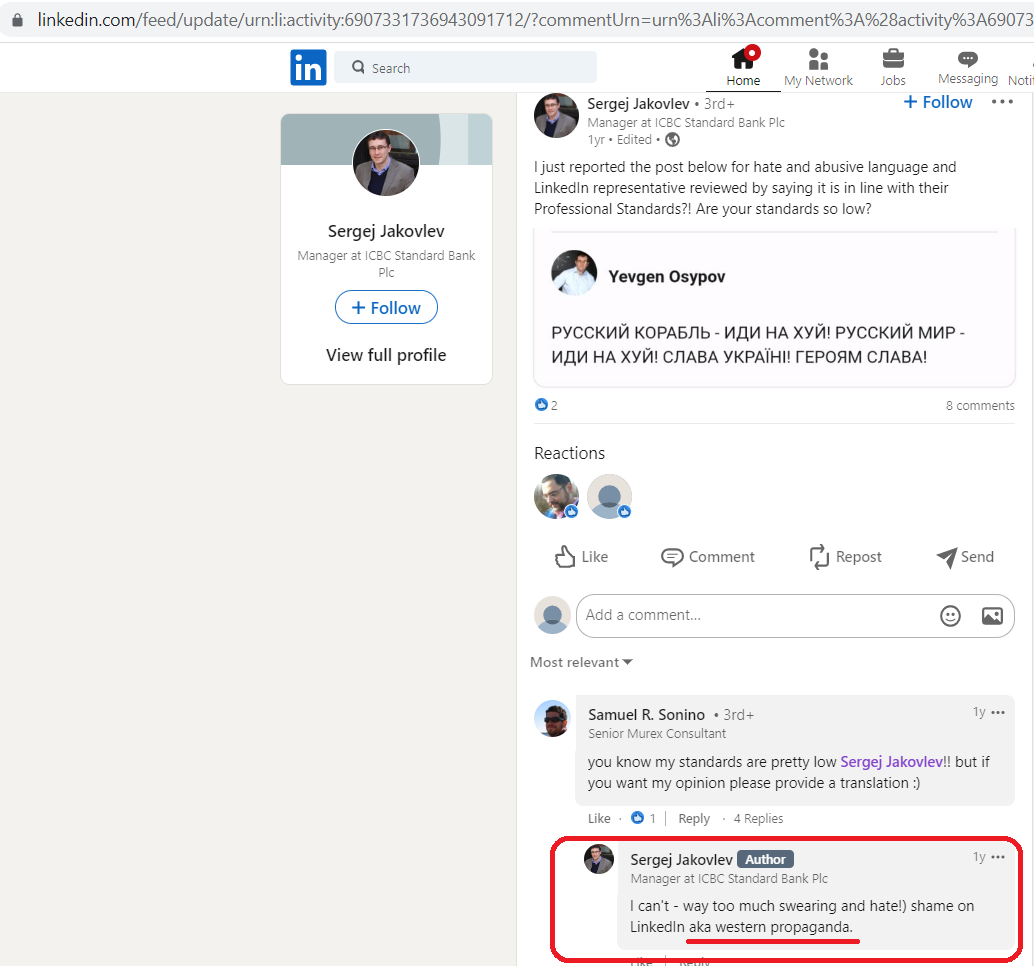Click Yevgen Osypov's name

click(x=667, y=277)
